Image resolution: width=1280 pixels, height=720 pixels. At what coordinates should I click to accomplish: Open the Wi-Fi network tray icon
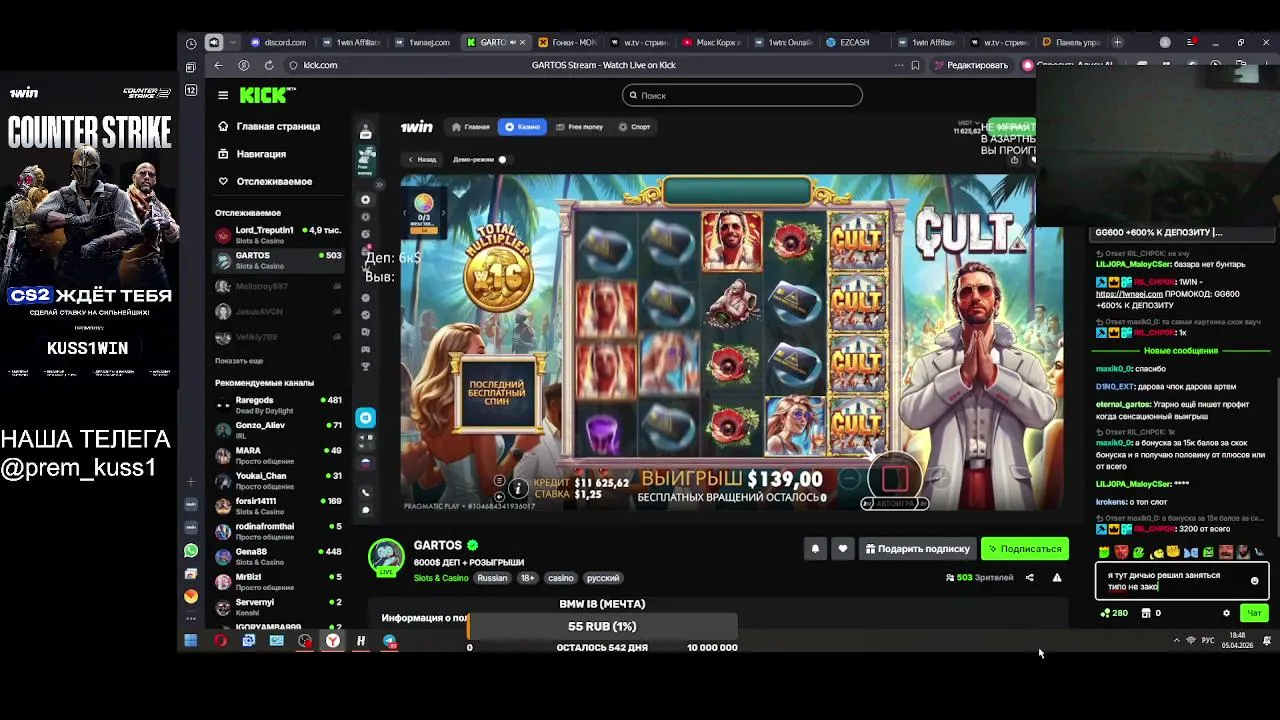click(1190, 640)
